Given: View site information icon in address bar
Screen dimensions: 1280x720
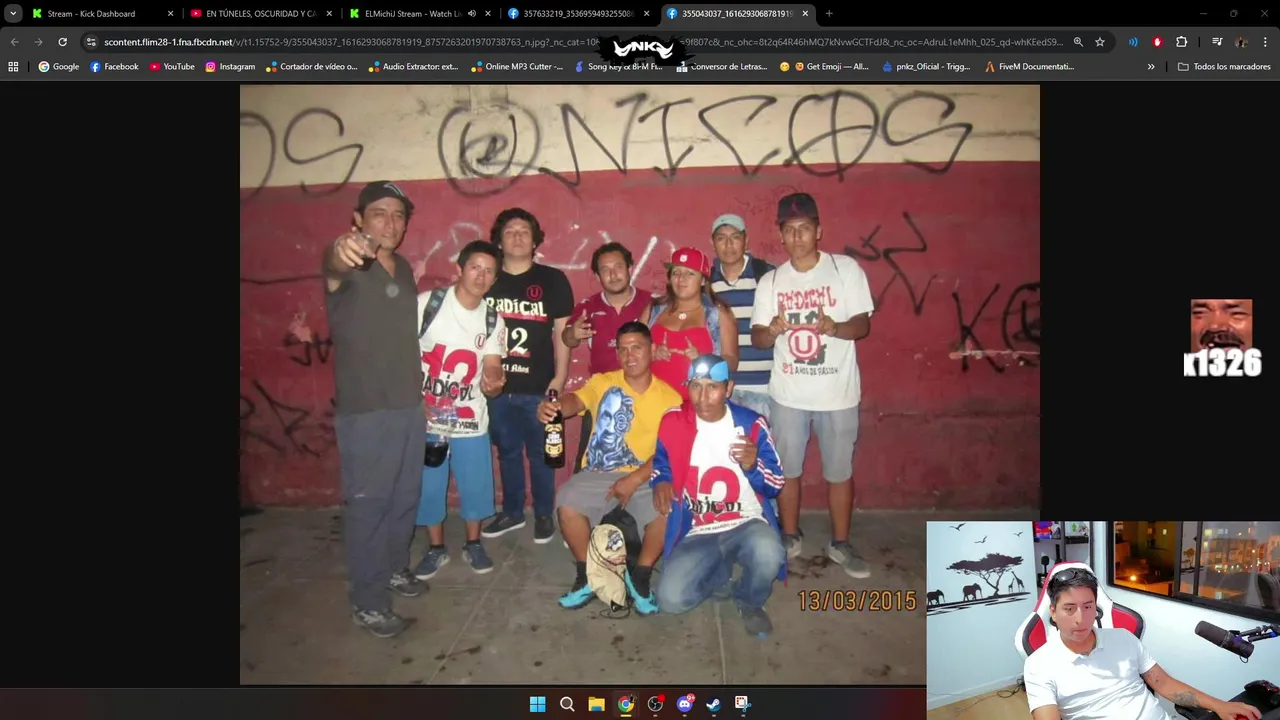Looking at the screenshot, I should tap(91, 42).
